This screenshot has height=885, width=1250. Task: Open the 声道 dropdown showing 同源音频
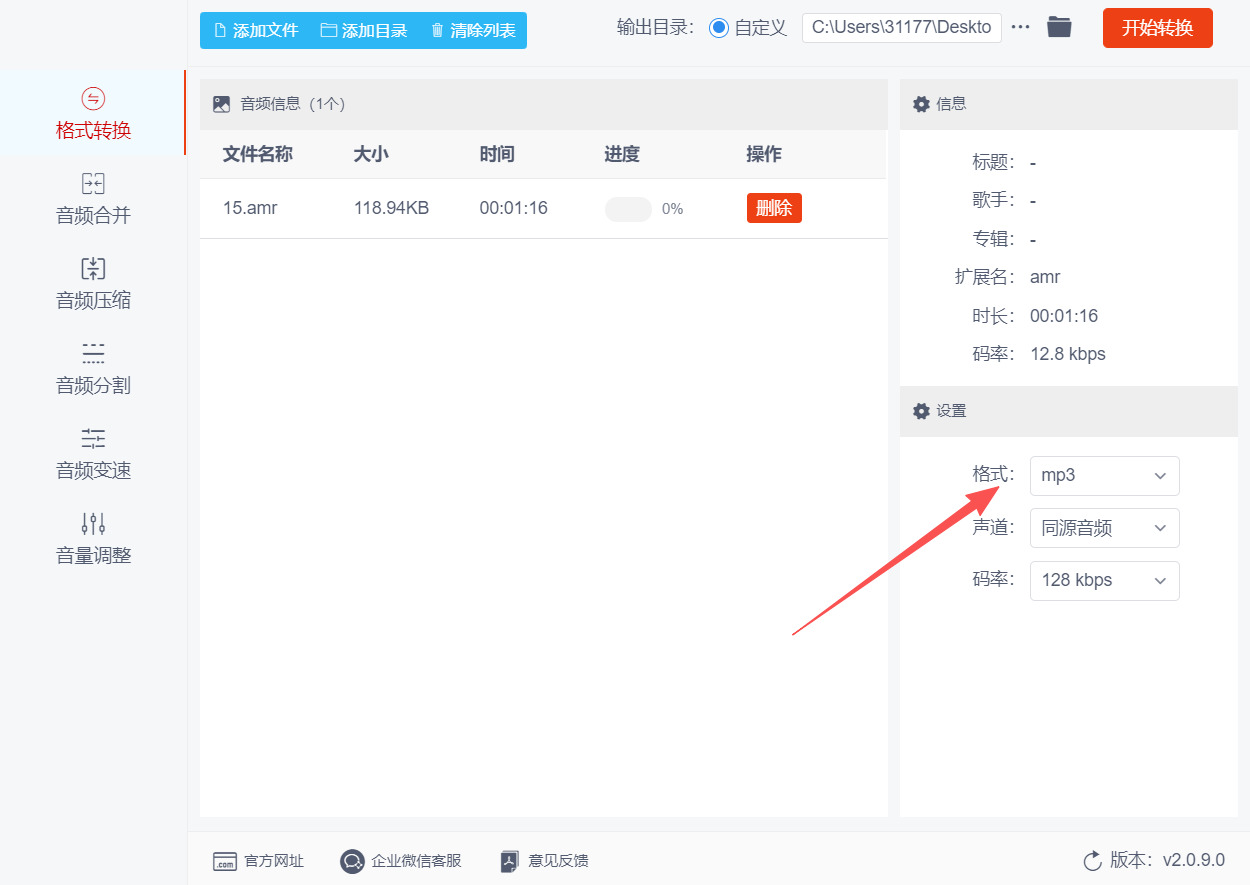click(x=1105, y=528)
